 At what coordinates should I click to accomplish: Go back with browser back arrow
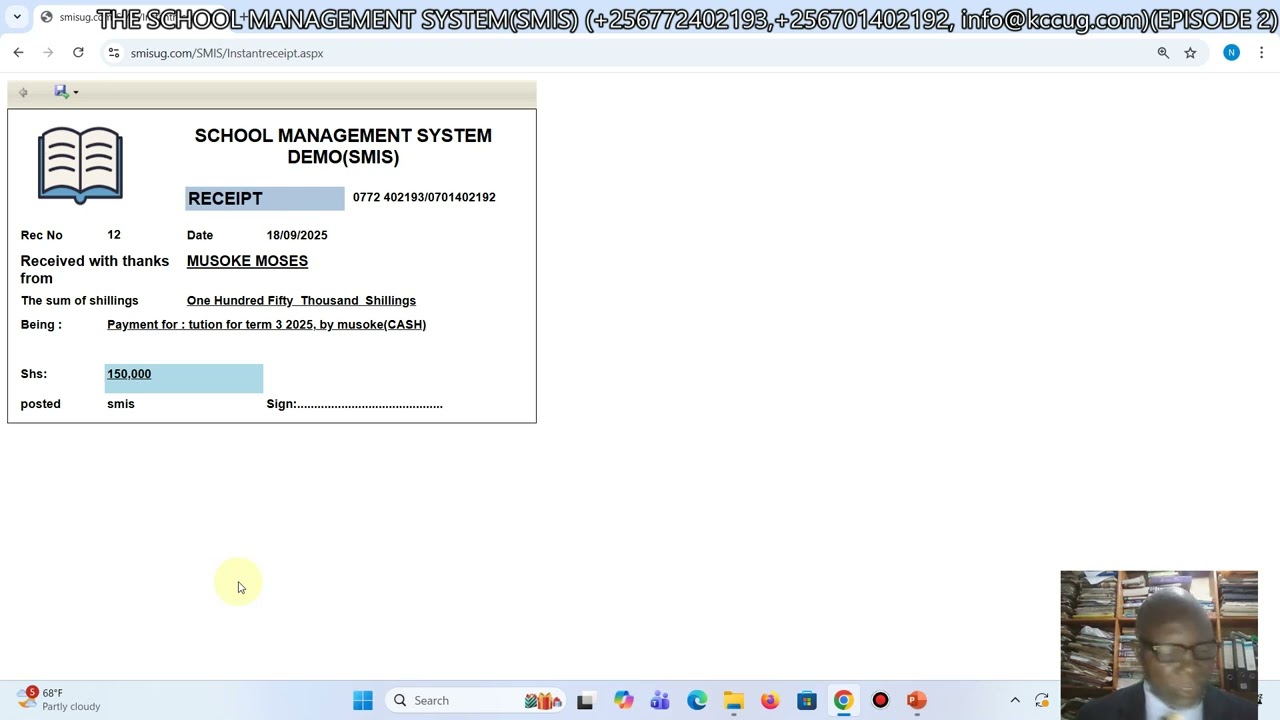tap(18, 53)
